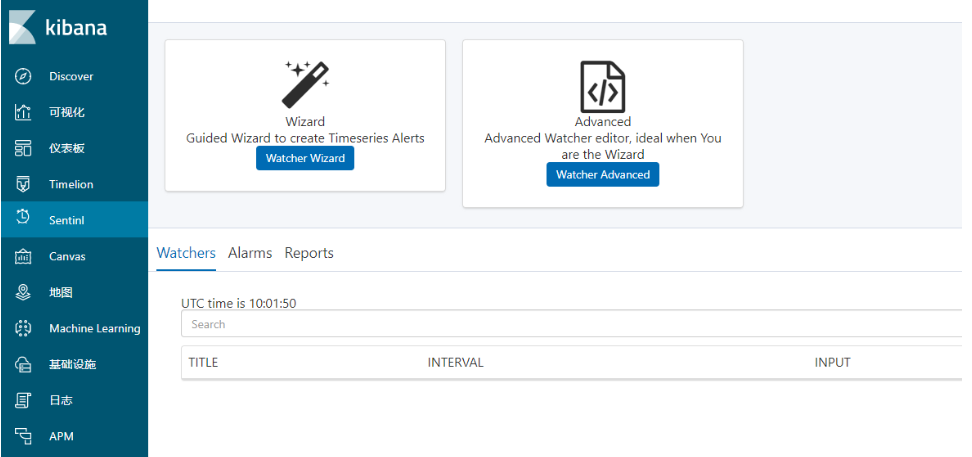Click the 基础设施 infrastructure icon
972x457 pixels.
(23, 364)
